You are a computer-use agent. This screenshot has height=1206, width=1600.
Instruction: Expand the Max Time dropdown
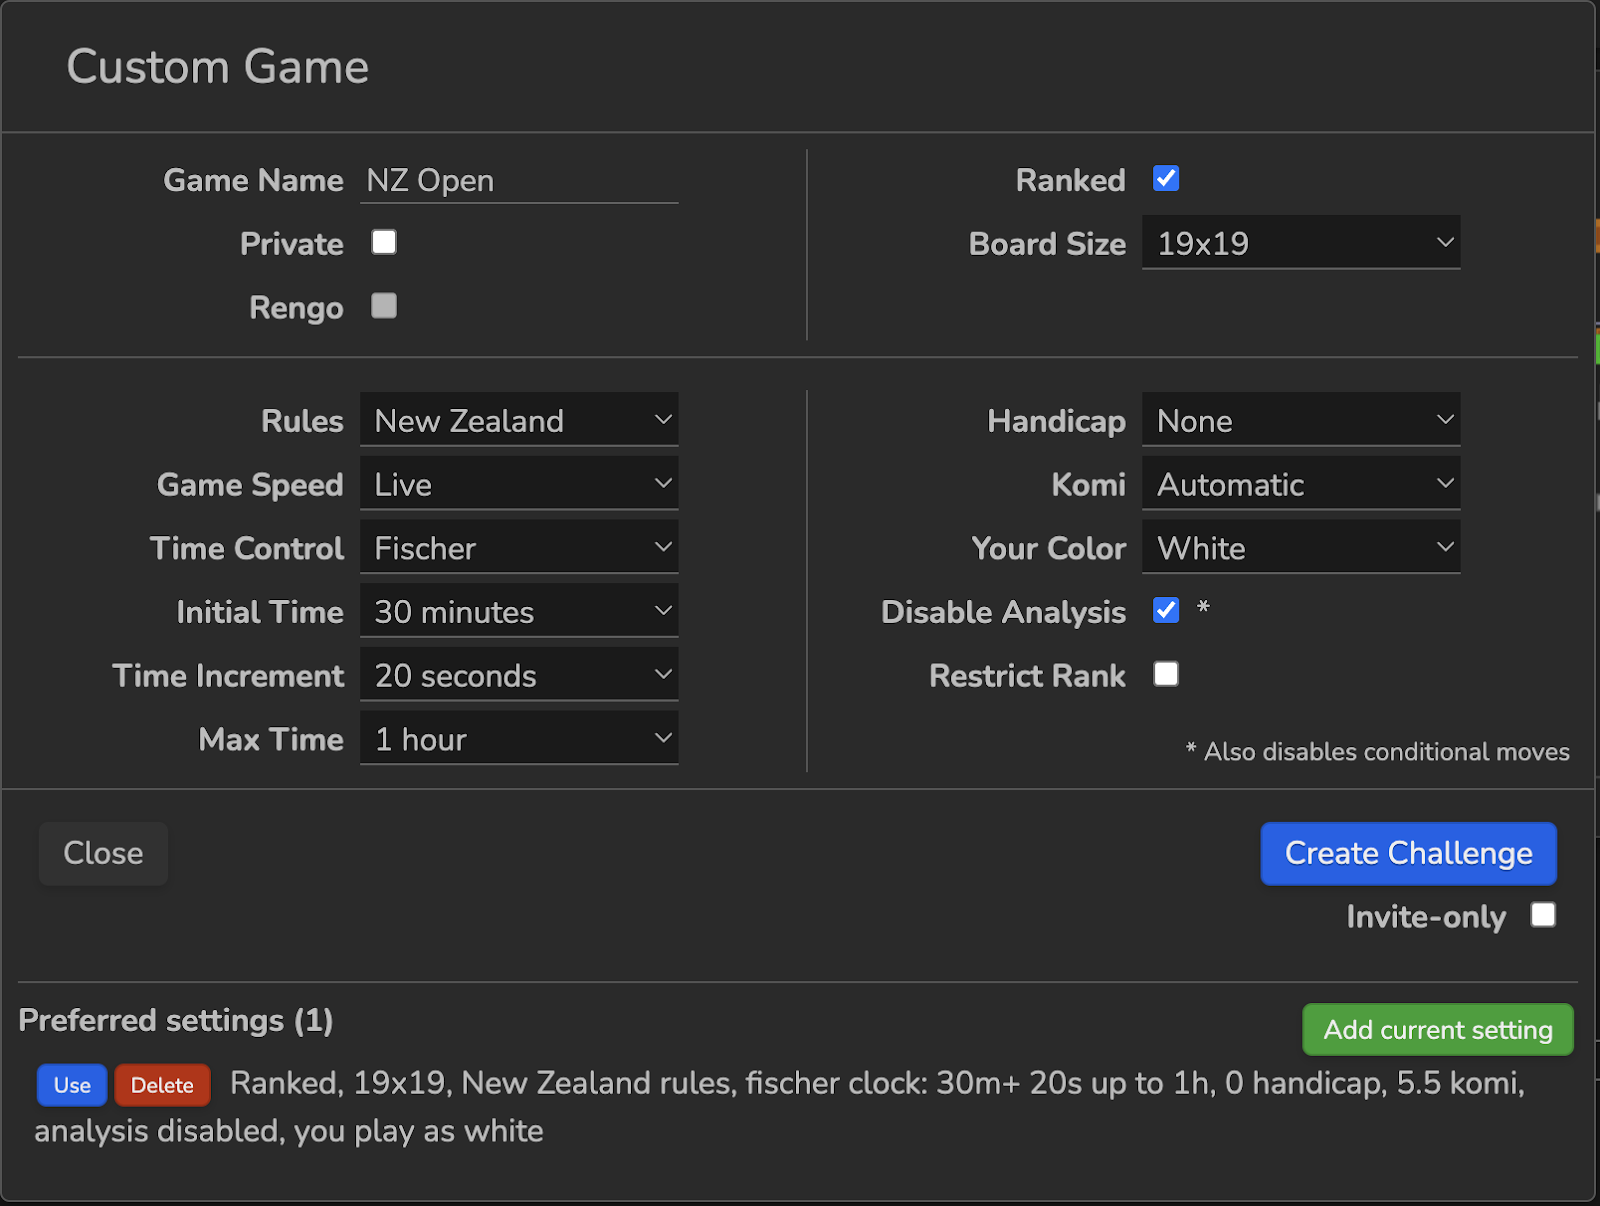(518, 739)
